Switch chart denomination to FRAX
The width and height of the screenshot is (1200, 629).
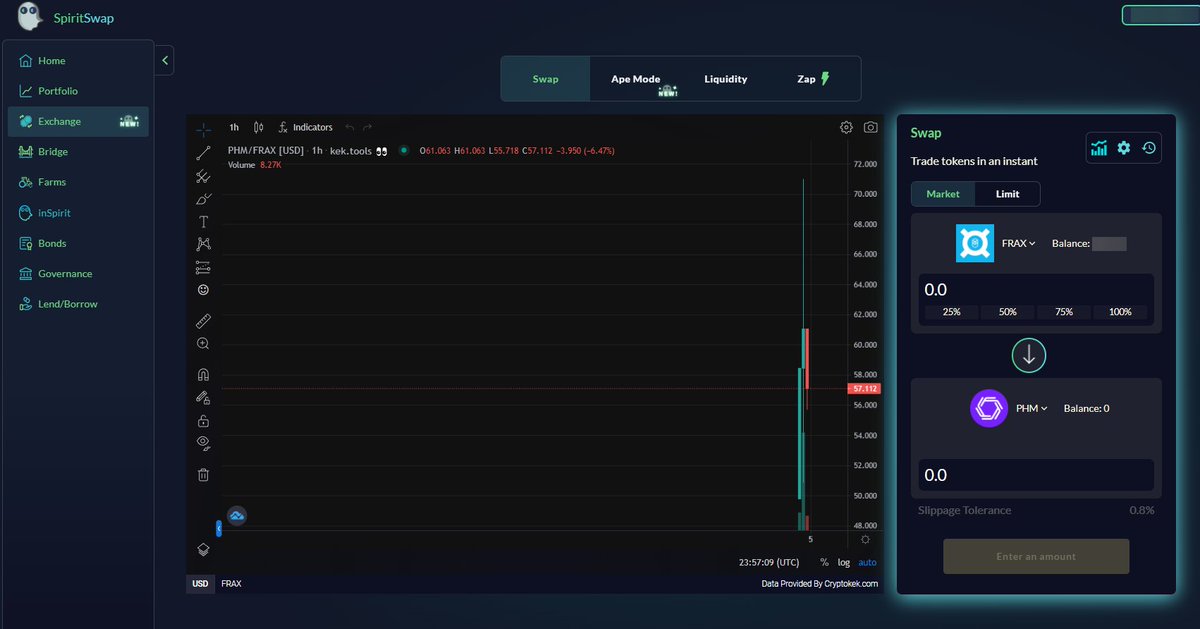point(231,583)
